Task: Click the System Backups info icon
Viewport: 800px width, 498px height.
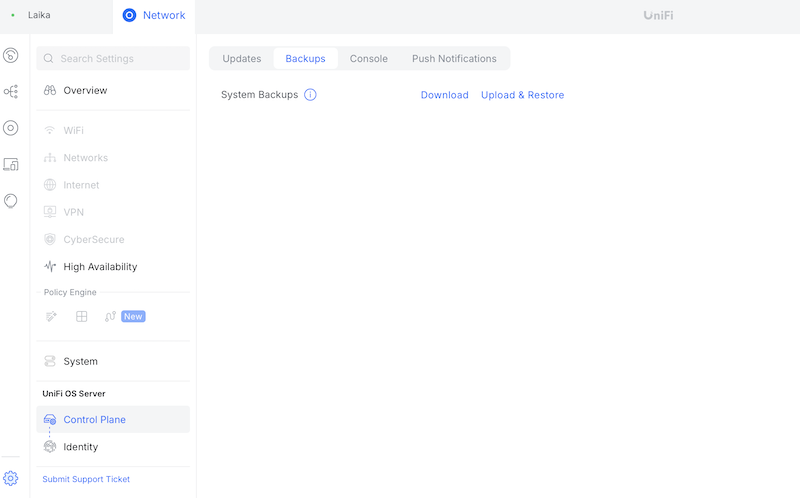Action: tap(310, 95)
